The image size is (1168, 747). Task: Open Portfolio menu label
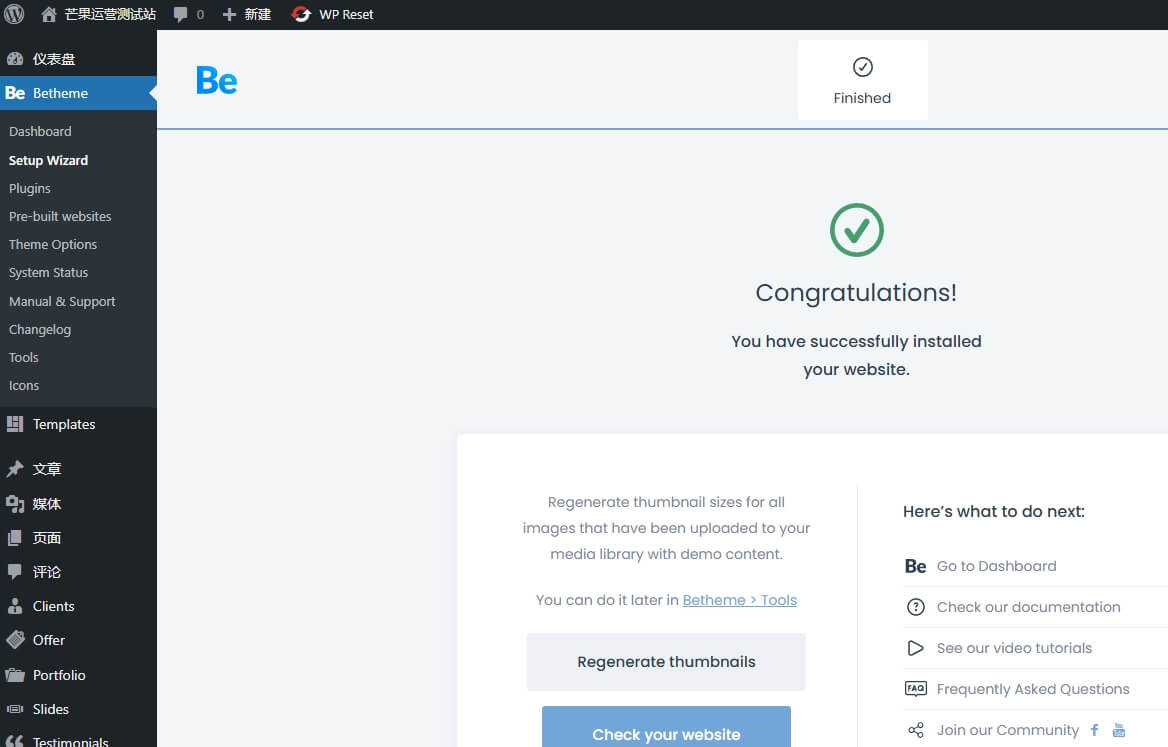(x=59, y=675)
